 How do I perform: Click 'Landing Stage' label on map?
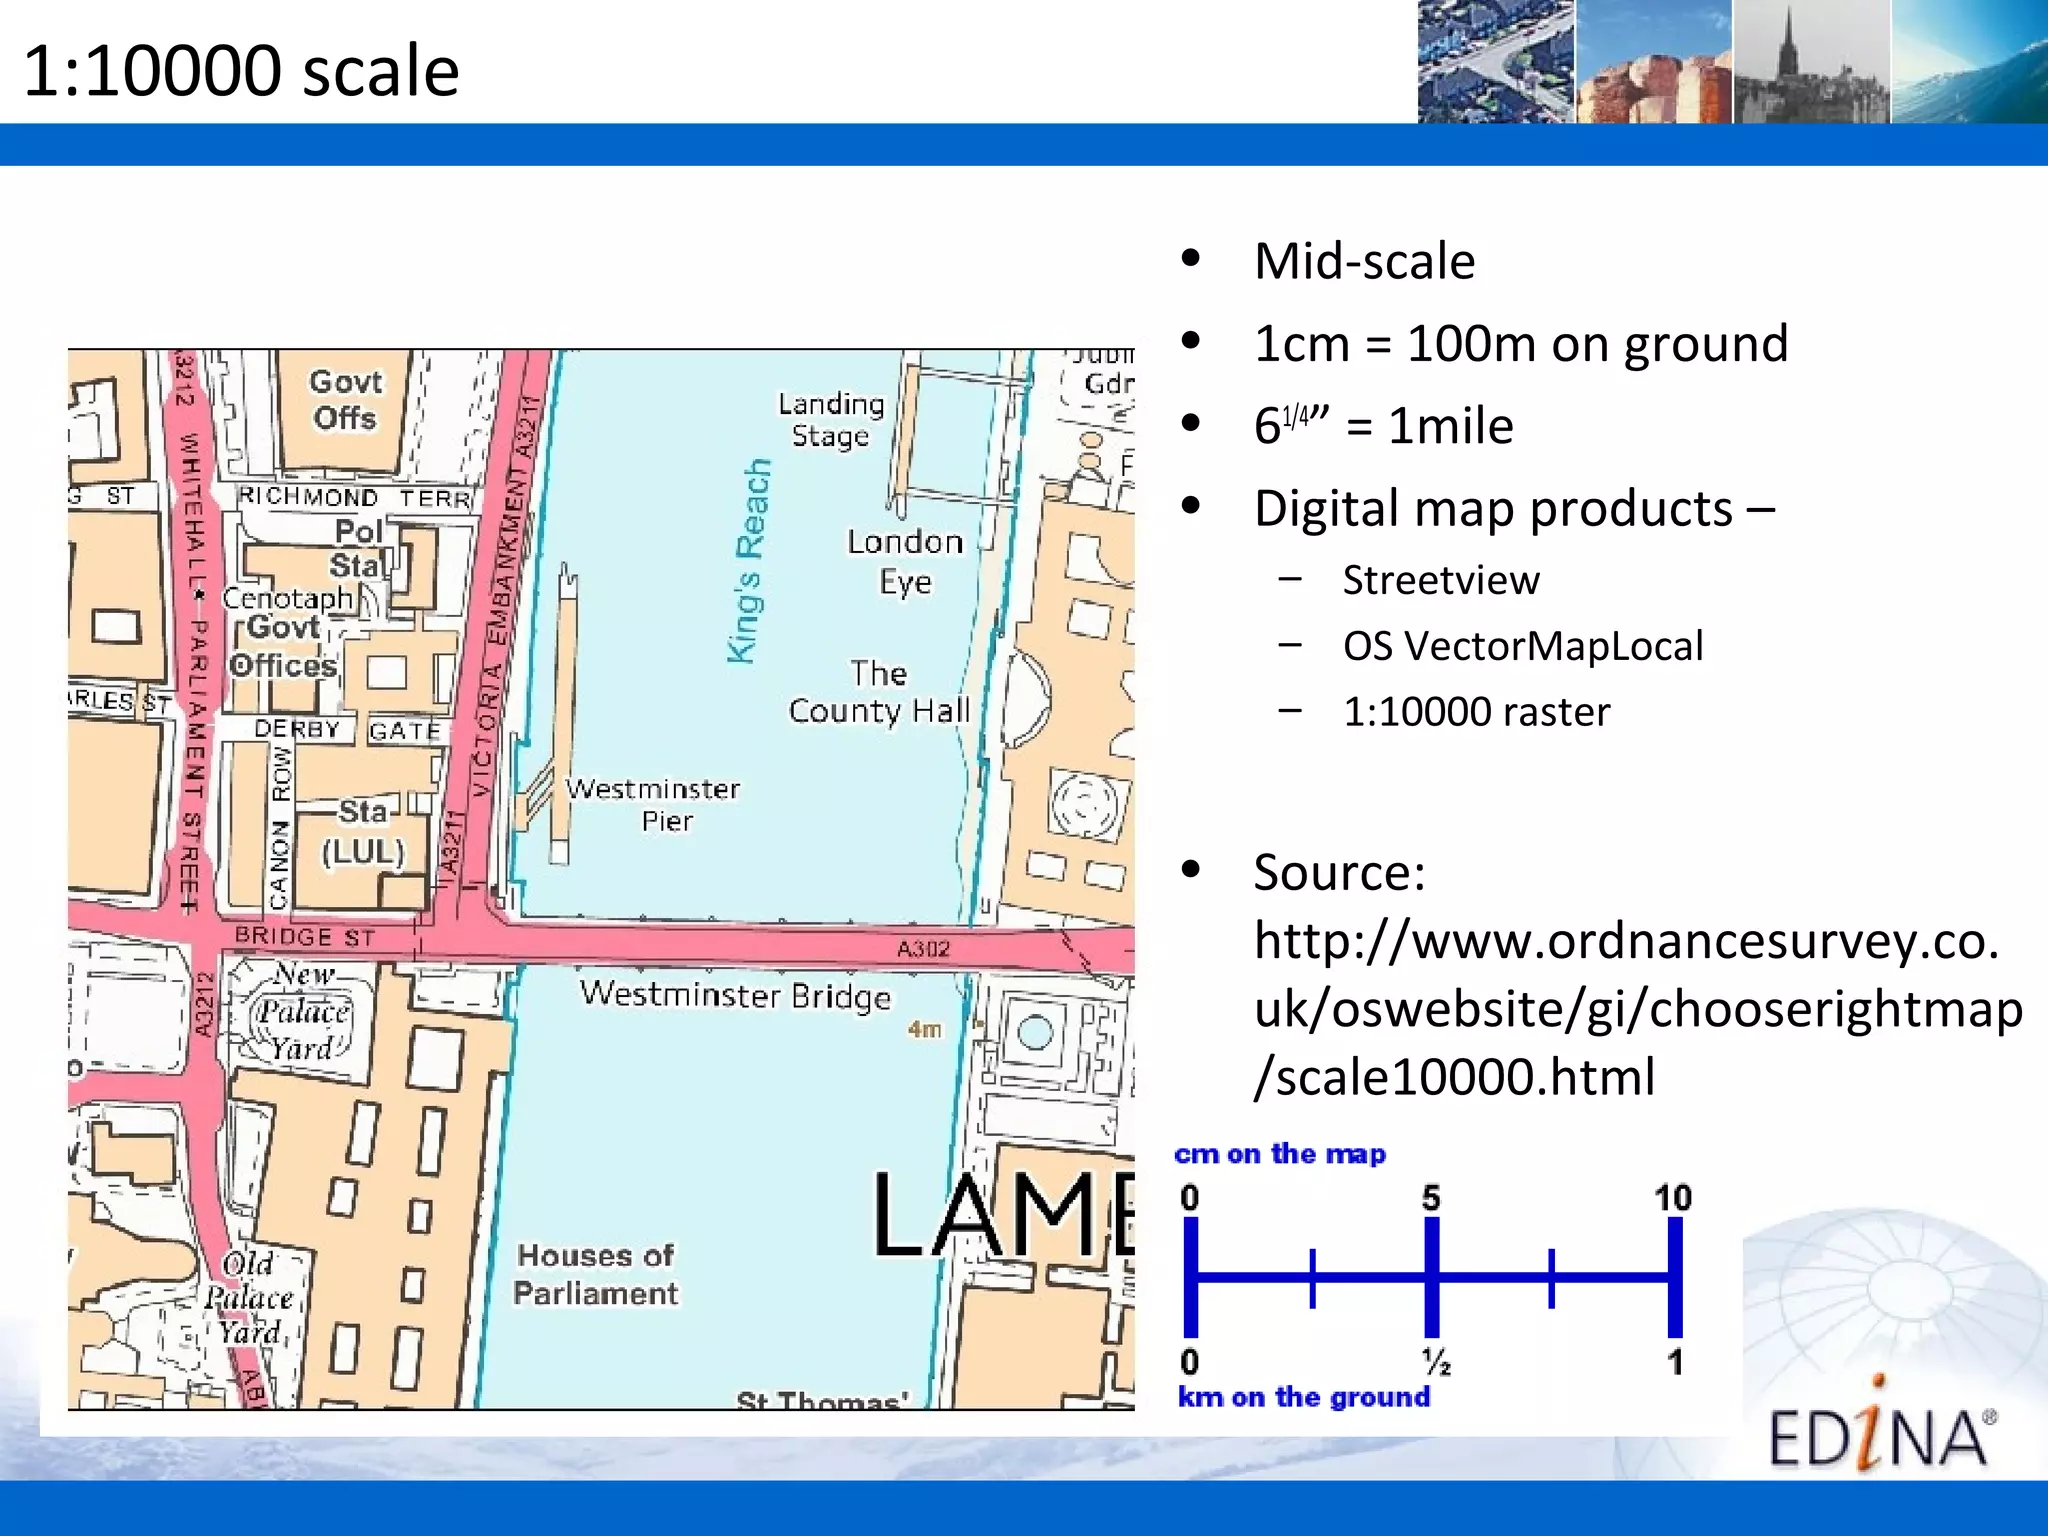[831, 420]
